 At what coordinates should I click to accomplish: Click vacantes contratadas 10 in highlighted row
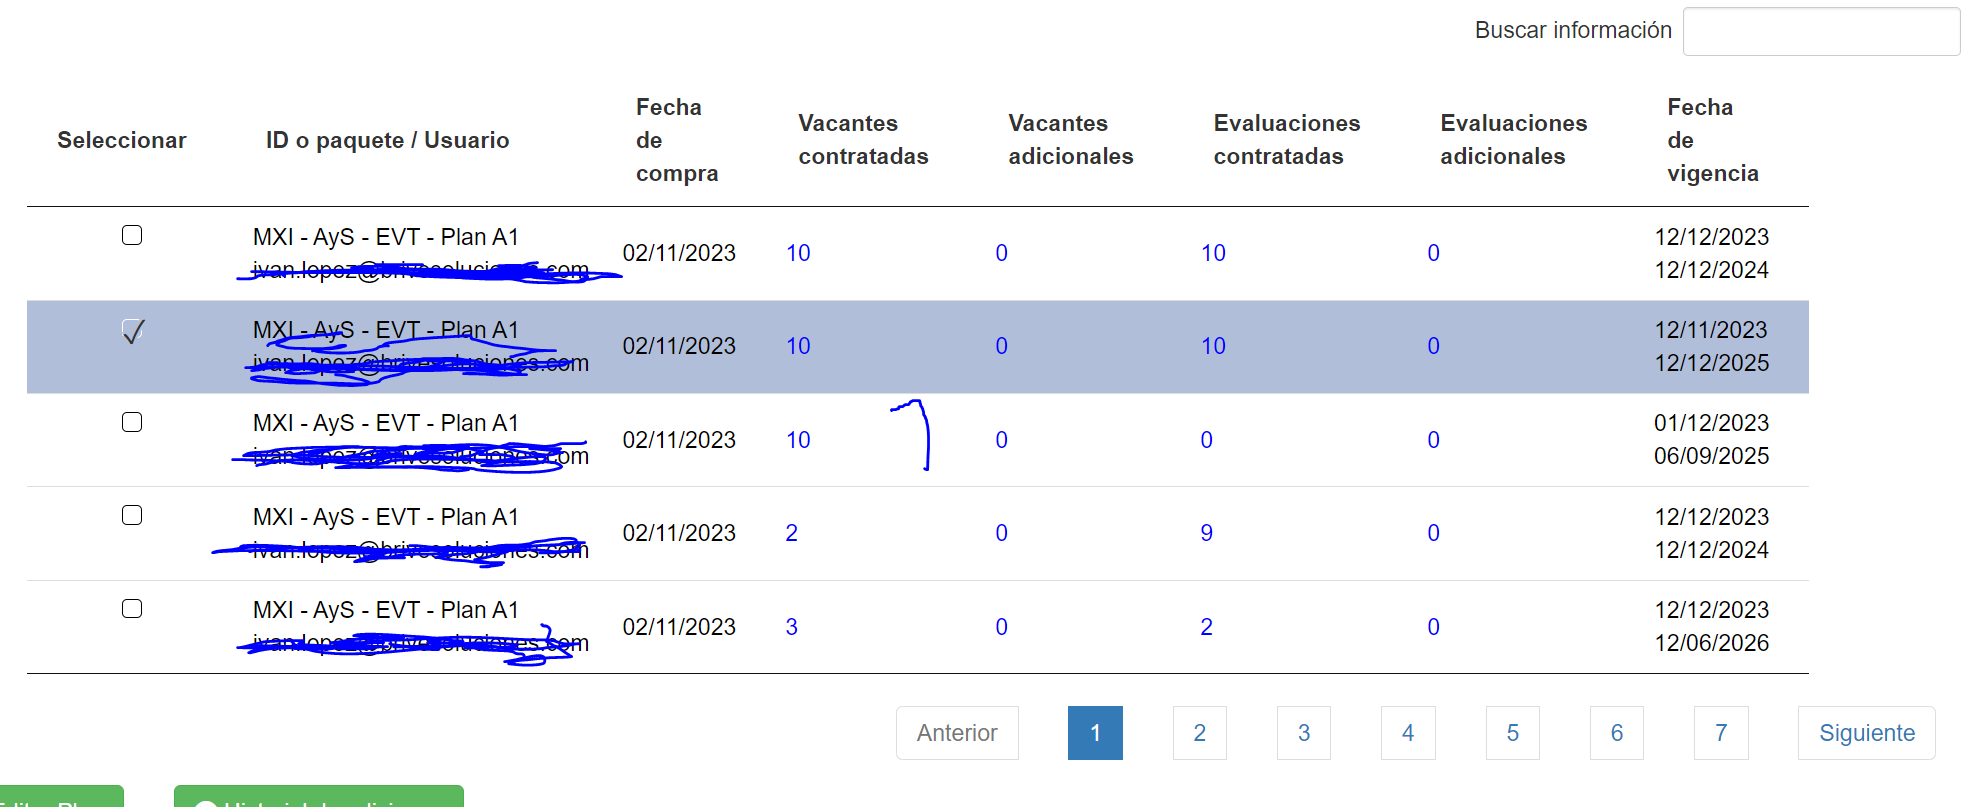[x=798, y=346]
